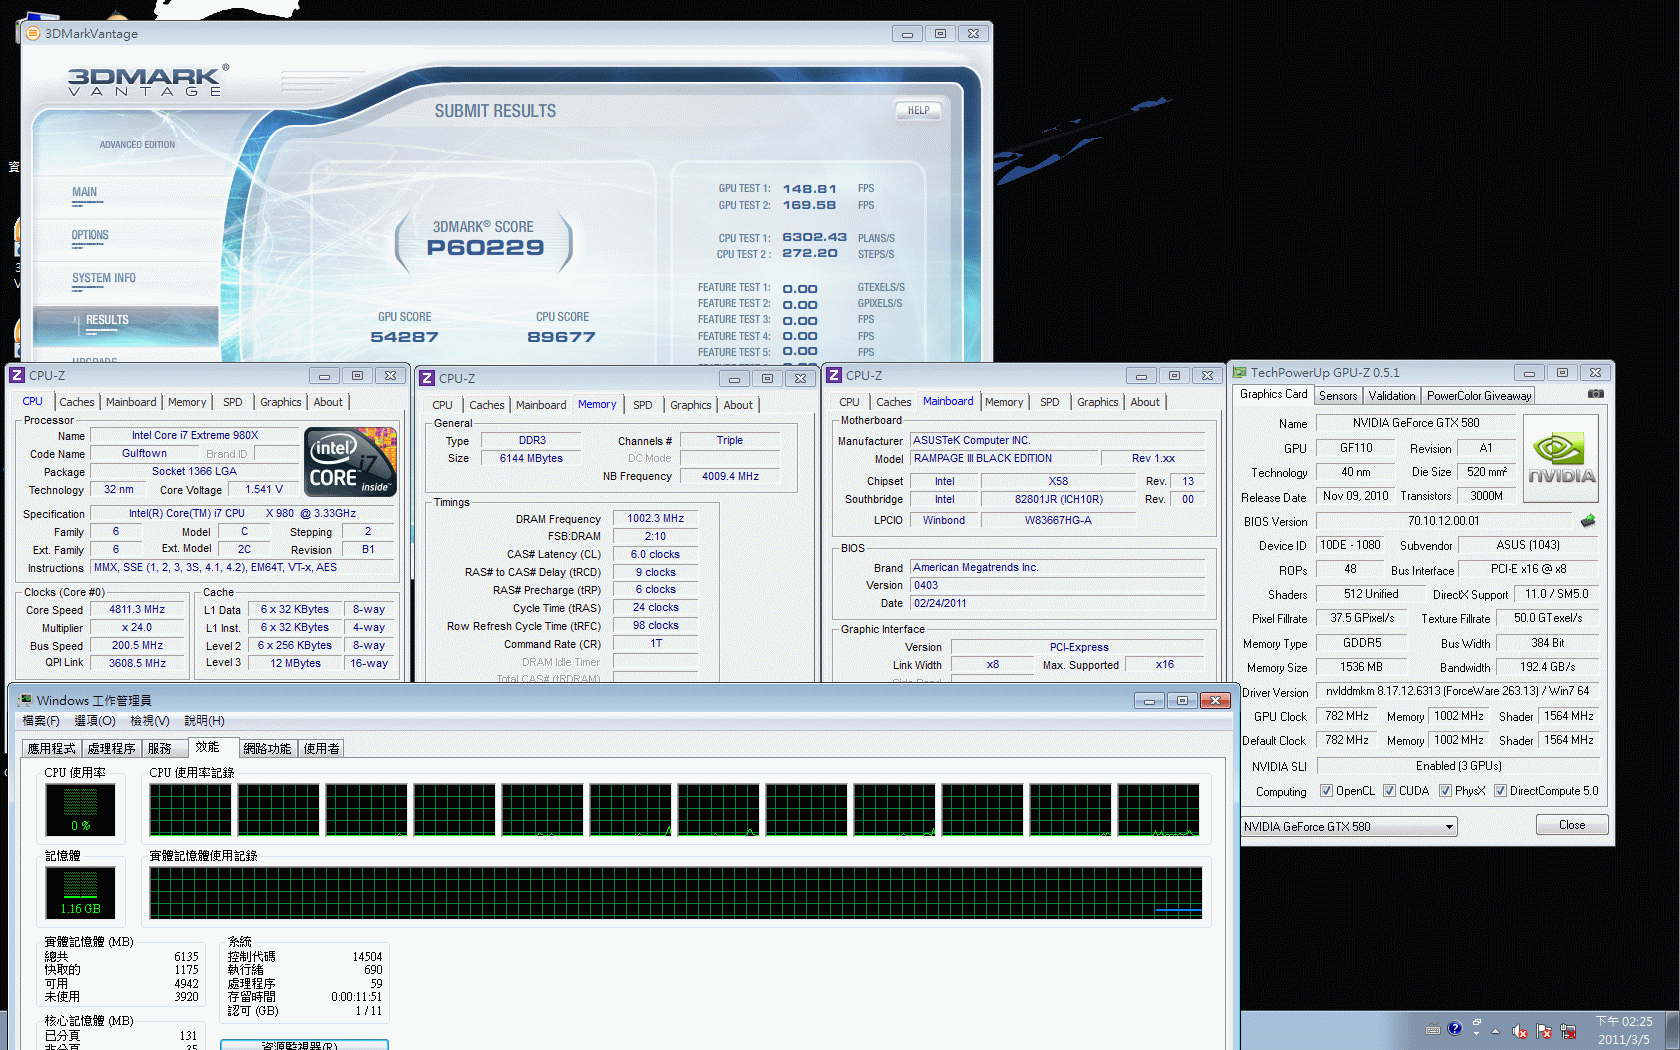Click 資源監視器 button in Task Manager
The image size is (1680, 1050).
(x=304, y=1045)
